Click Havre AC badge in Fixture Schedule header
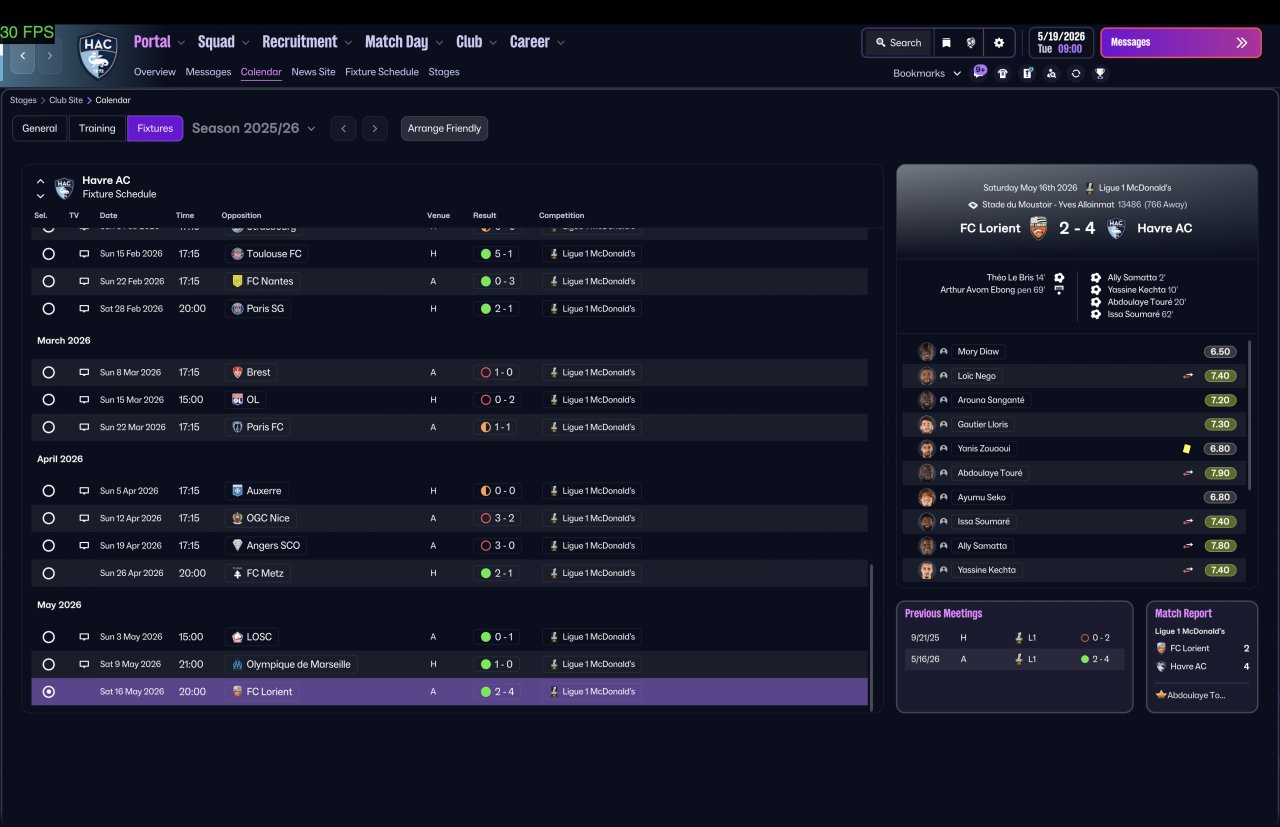This screenshot has height=827, width=1280. [x=64, y=187]
